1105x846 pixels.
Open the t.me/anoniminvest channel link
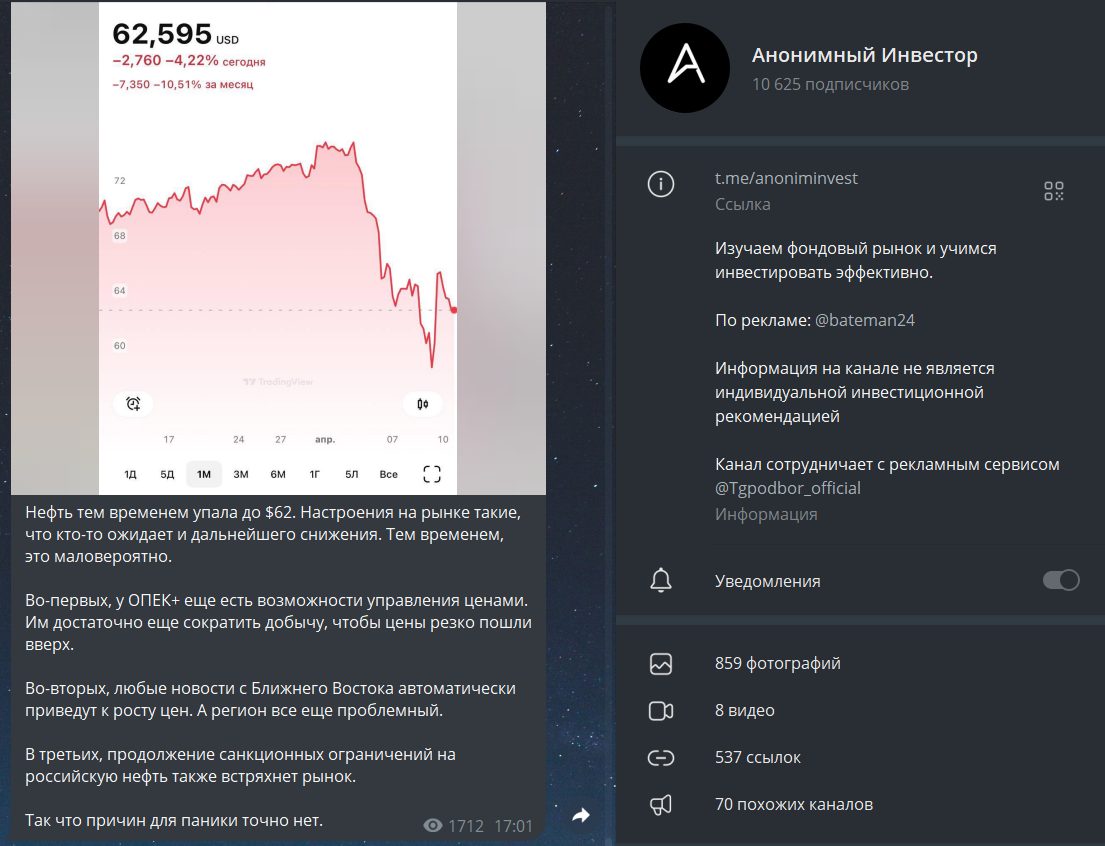point(786,178)
